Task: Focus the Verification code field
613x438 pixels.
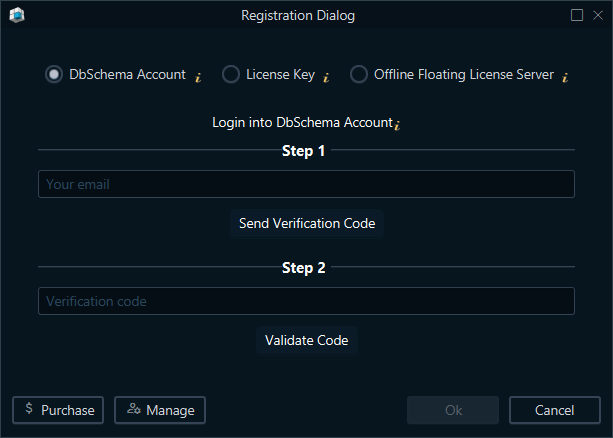Action: pyautogui.click(x=306, y=301)
